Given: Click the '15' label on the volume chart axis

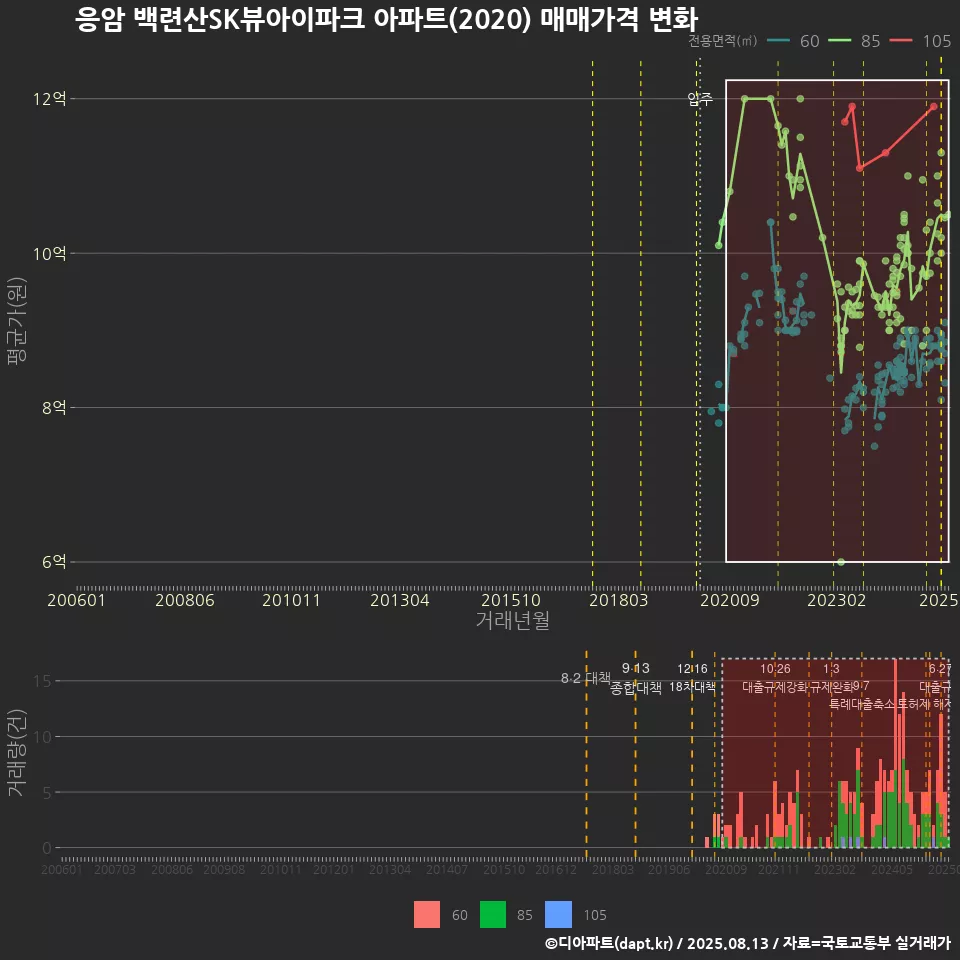Looking at the screenshot, I should (42, 681).
